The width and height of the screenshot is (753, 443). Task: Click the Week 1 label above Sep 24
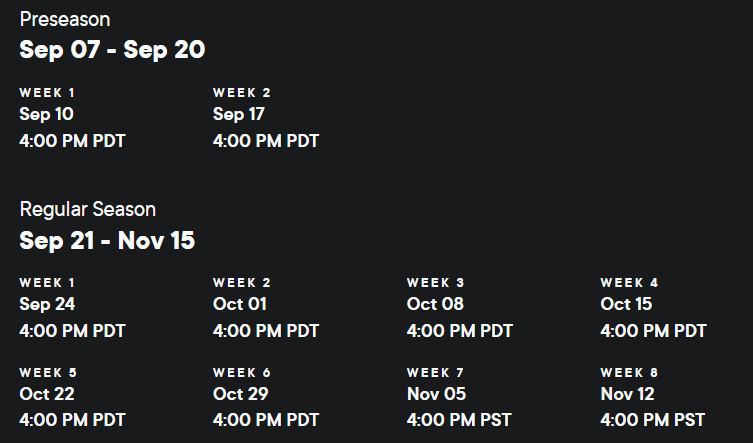click(x=47, y=283)
